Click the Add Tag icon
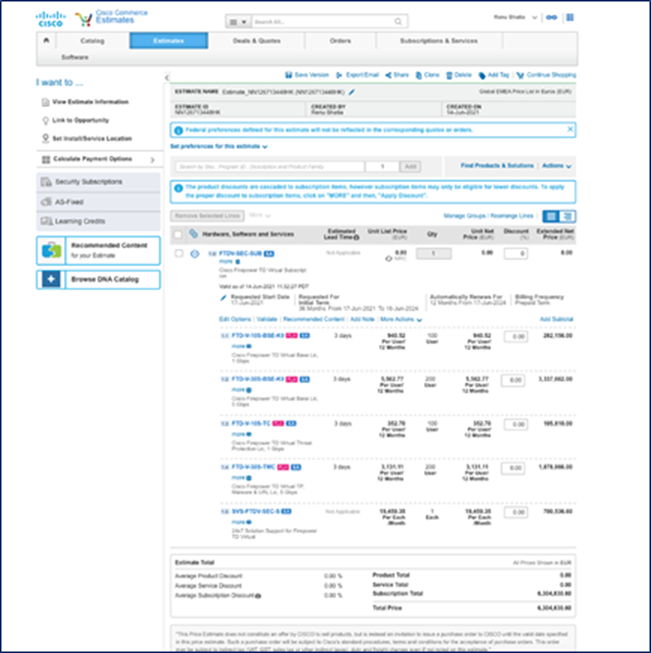651x653 pixels. 482,75
